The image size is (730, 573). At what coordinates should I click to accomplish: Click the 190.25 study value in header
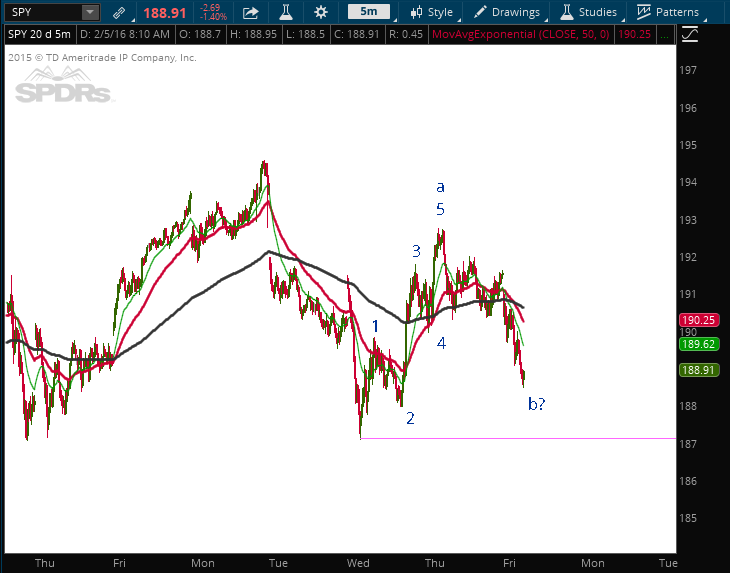coord(634,34)
